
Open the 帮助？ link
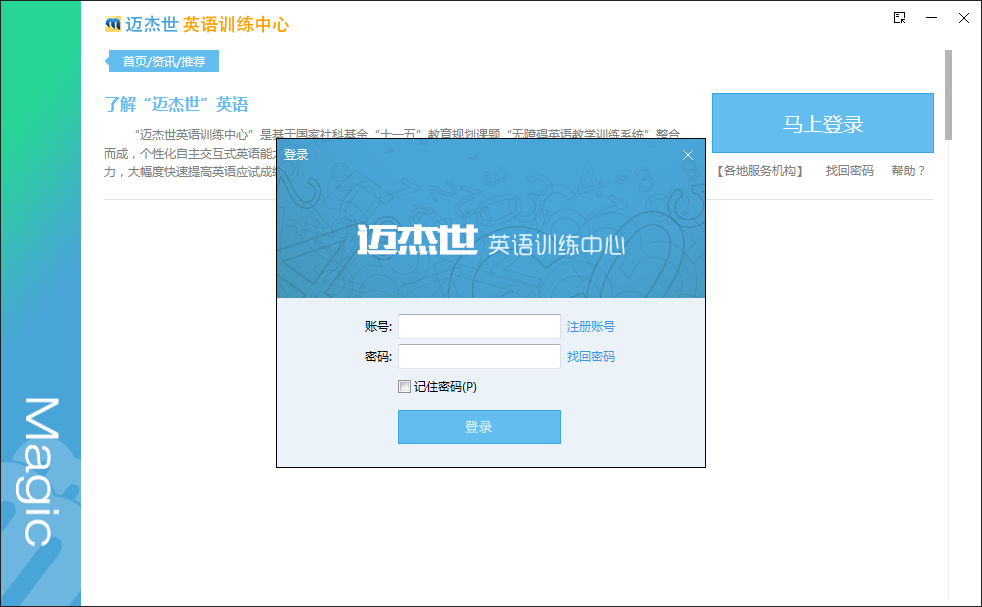[x=908, y=171]
